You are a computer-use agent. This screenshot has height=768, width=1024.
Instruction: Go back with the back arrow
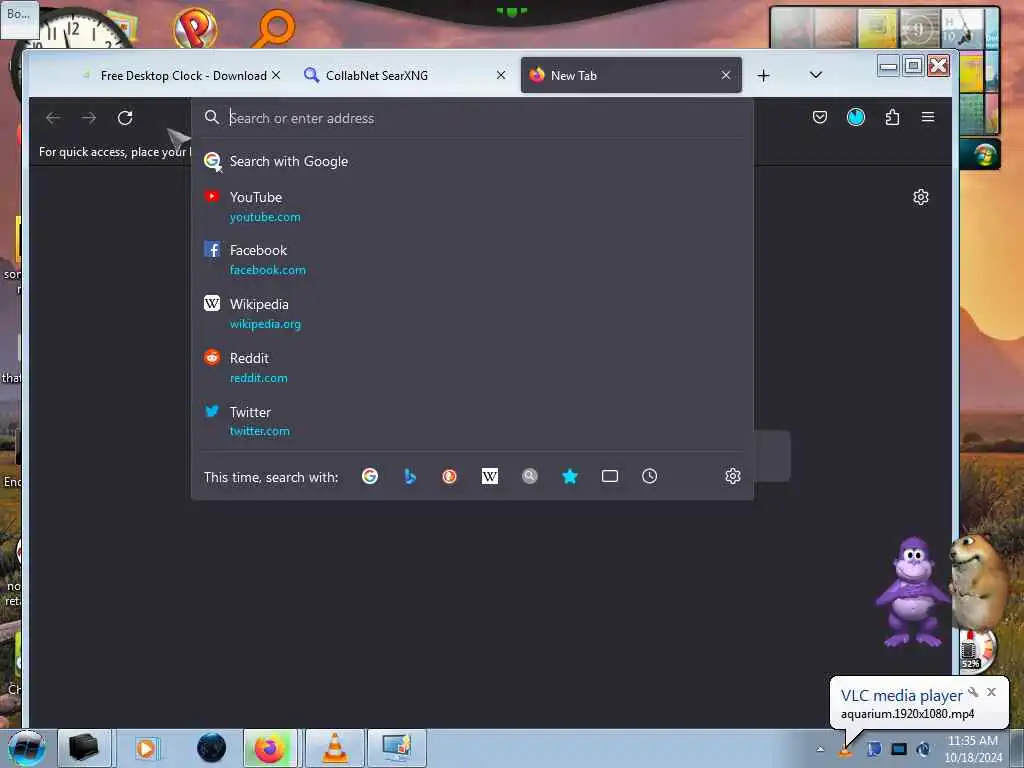53,118
